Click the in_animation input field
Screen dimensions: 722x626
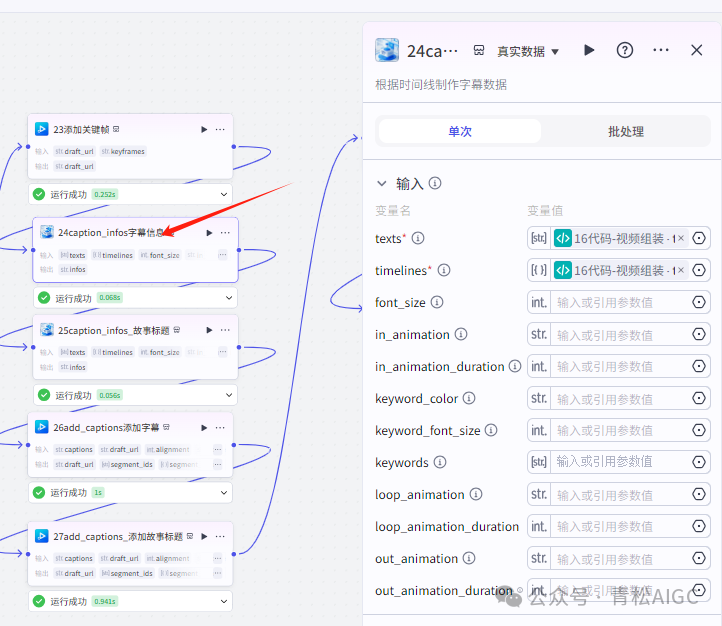tap(619, 335)
